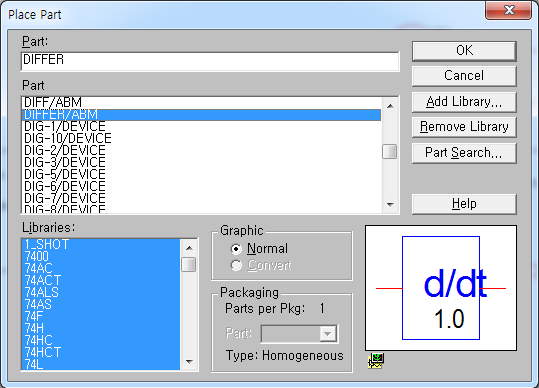The height and width of the screenshot is (388, 539).
Task: Click the part list scroll up arrow
Action: [390, 106]
